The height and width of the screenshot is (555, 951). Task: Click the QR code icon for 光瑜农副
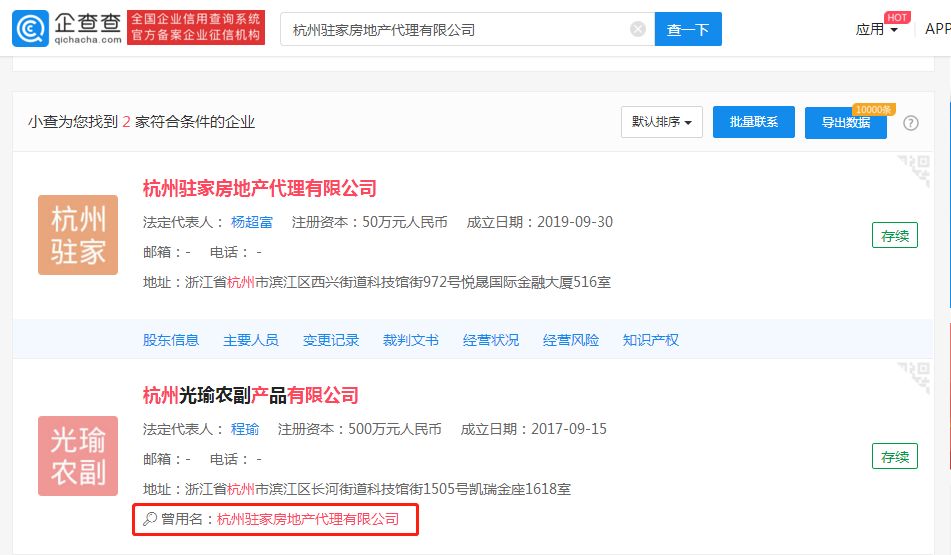[x=914, y=378]
